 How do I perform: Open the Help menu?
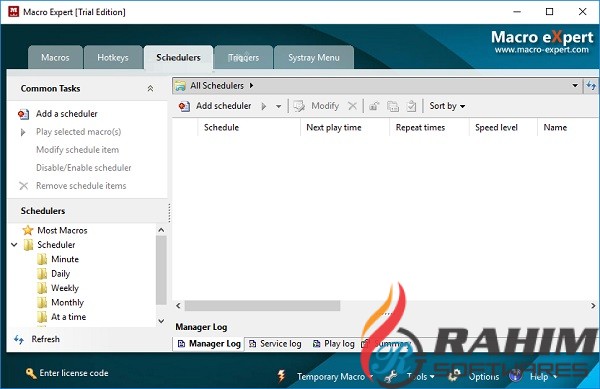[543, 377]
